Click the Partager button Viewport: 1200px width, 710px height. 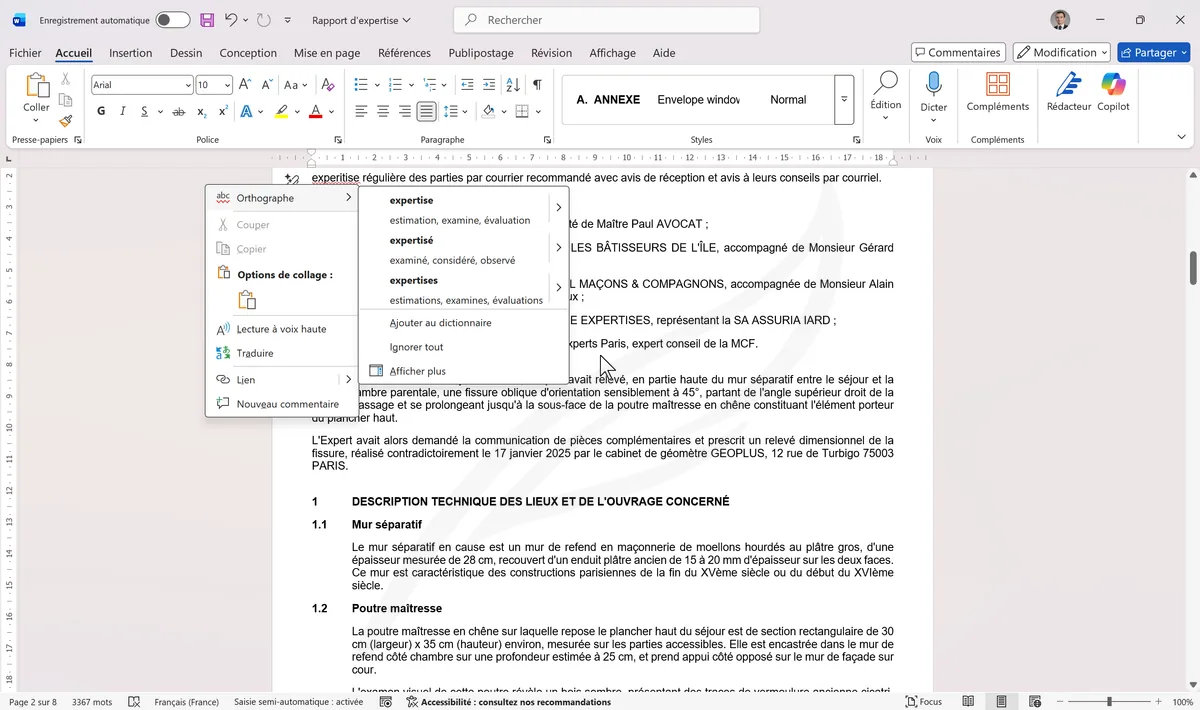[x=1152, y=52]
